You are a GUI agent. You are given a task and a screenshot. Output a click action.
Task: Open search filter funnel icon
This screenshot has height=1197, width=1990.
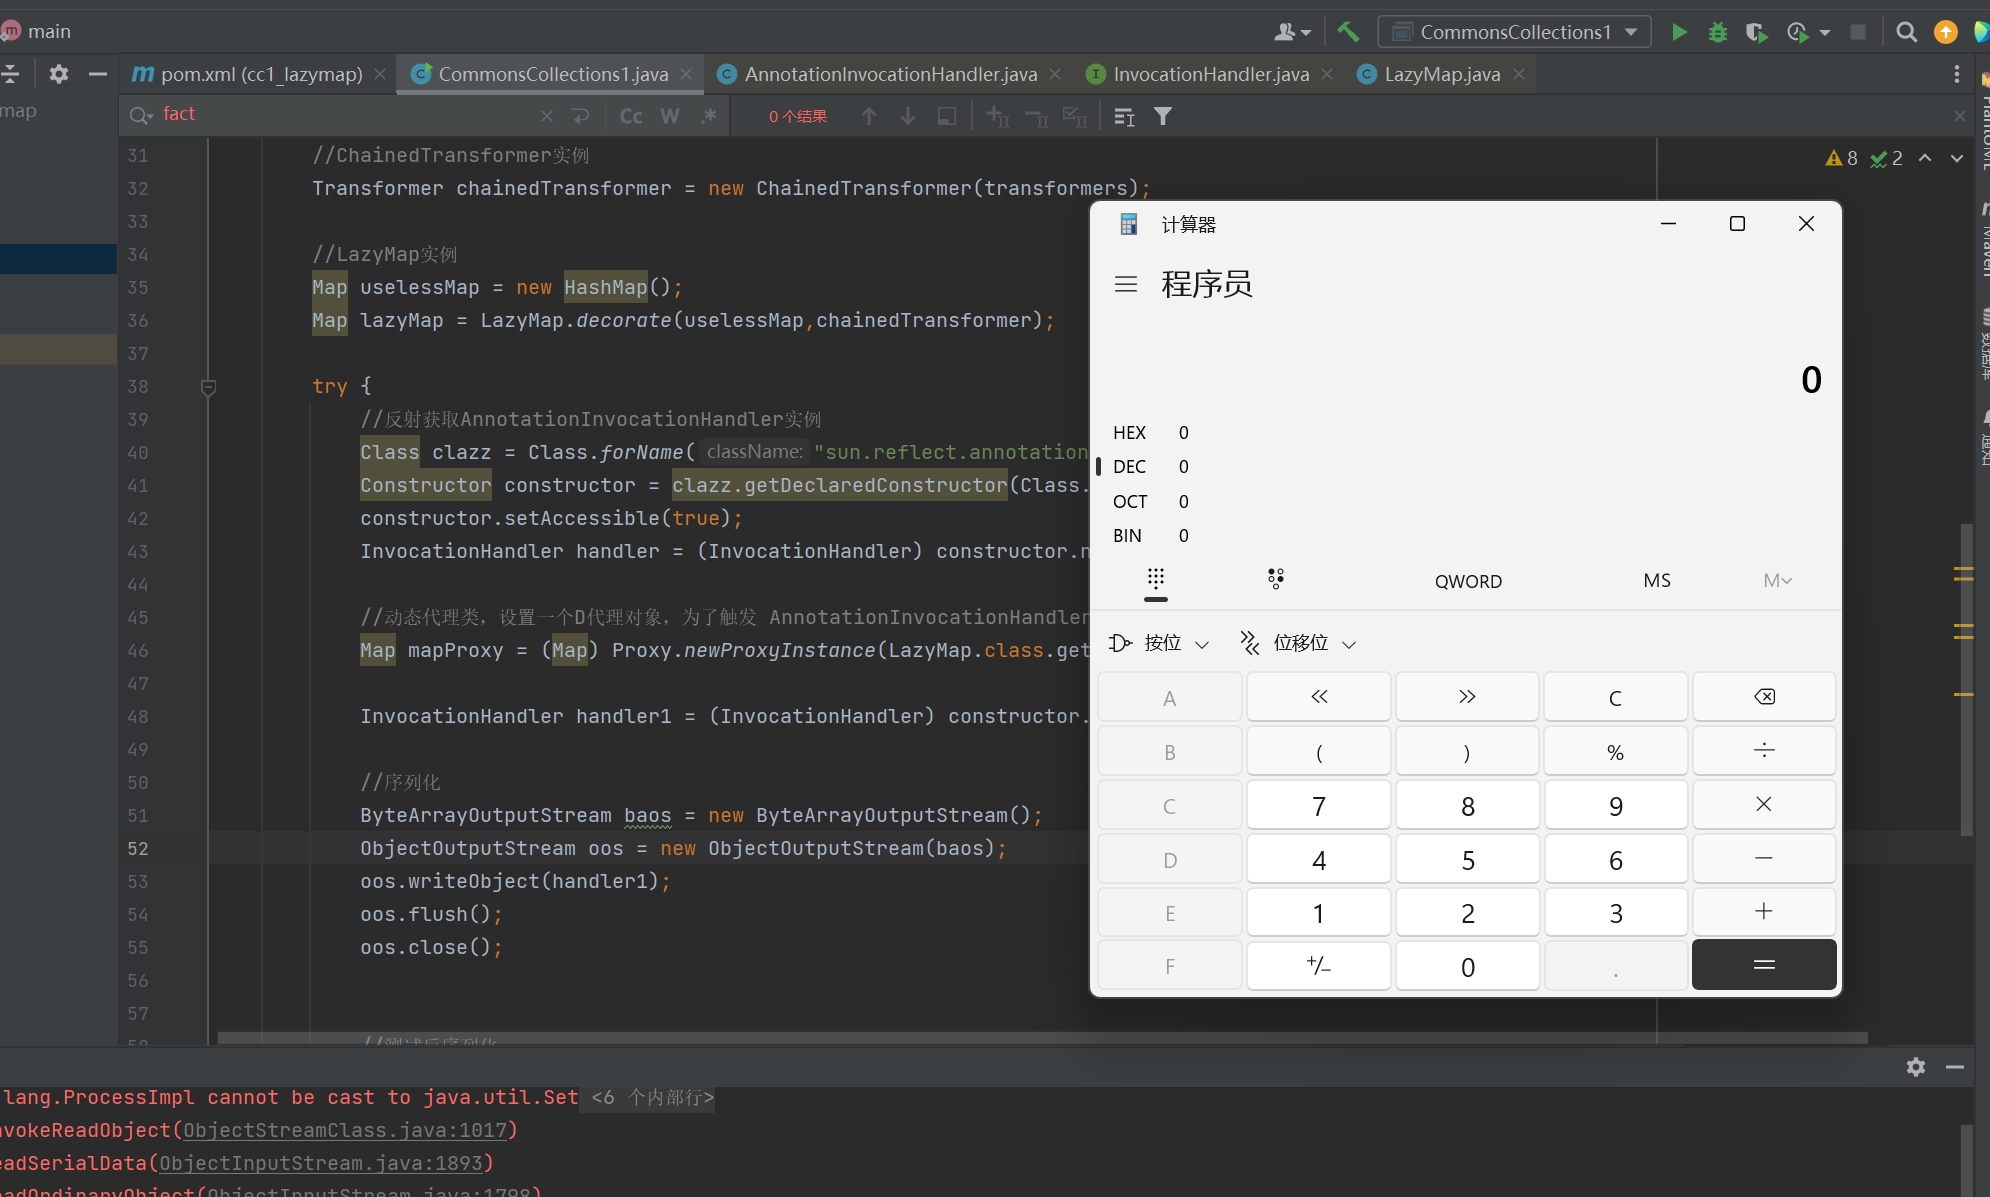[x=1162, y=116]
